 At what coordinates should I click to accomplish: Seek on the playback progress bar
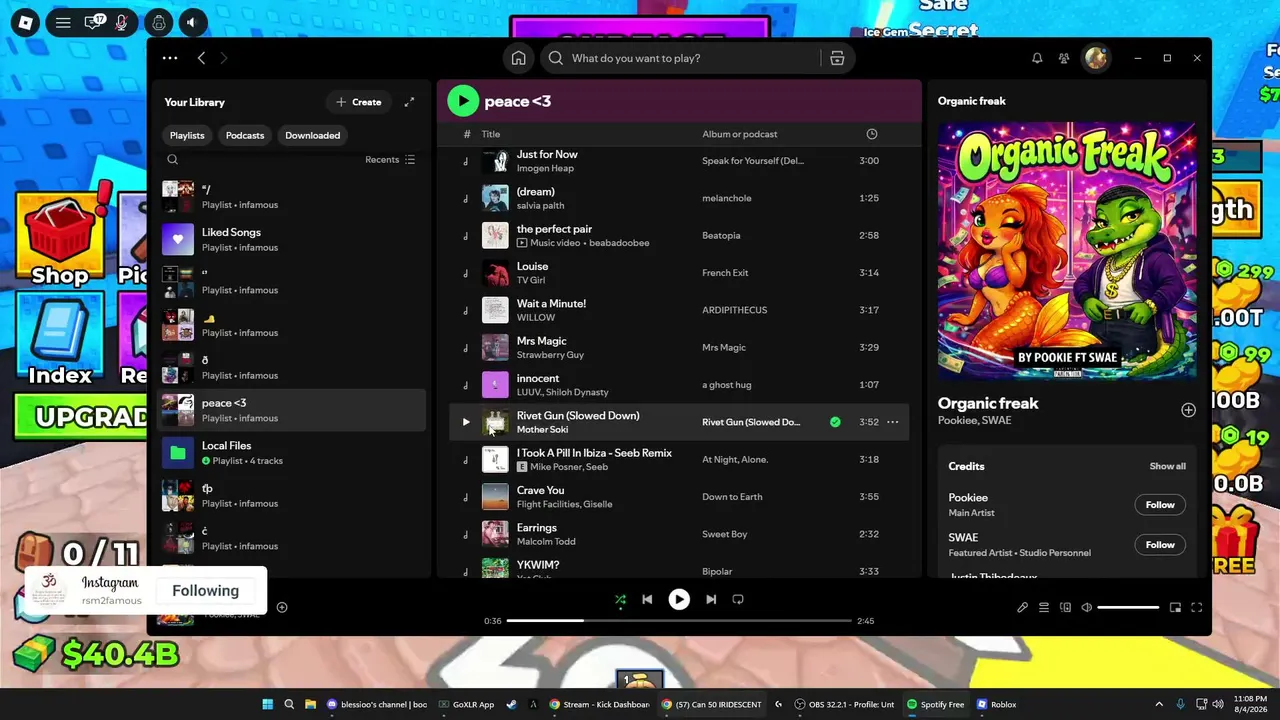[x=679, y=621]
